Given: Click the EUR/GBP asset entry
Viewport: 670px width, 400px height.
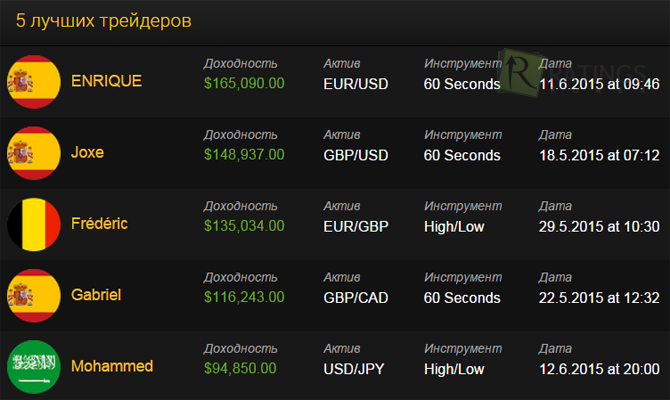Looking at the screenshot, I should click(356, 226).
